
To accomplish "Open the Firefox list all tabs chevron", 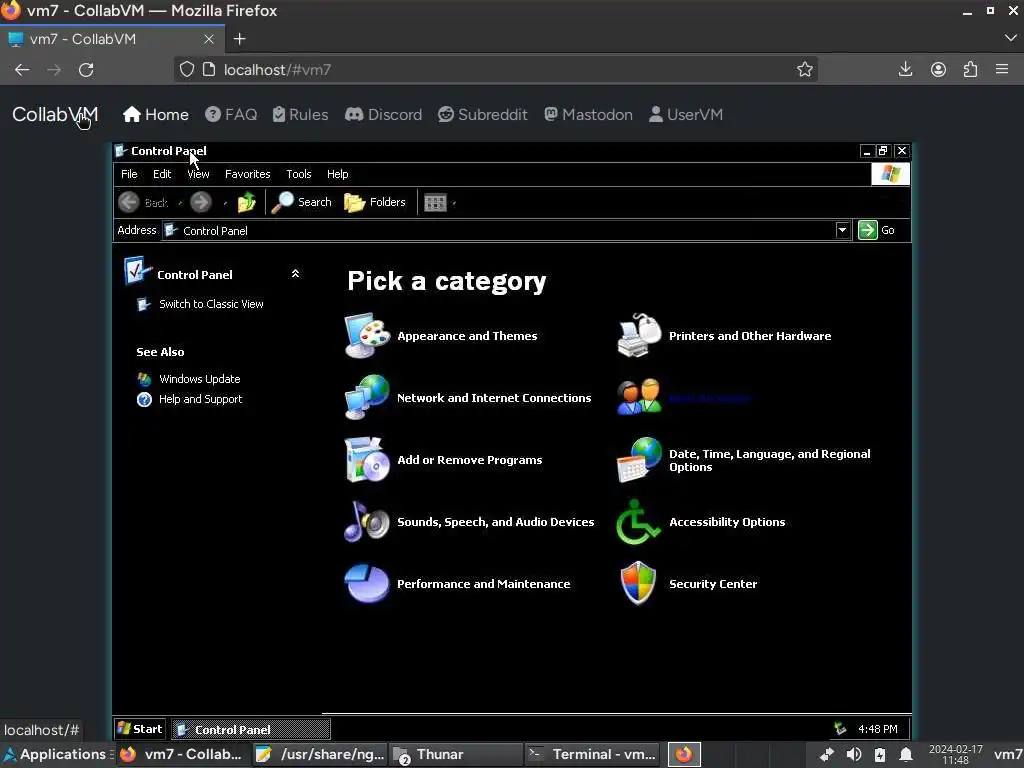I will pos(1010,39).
